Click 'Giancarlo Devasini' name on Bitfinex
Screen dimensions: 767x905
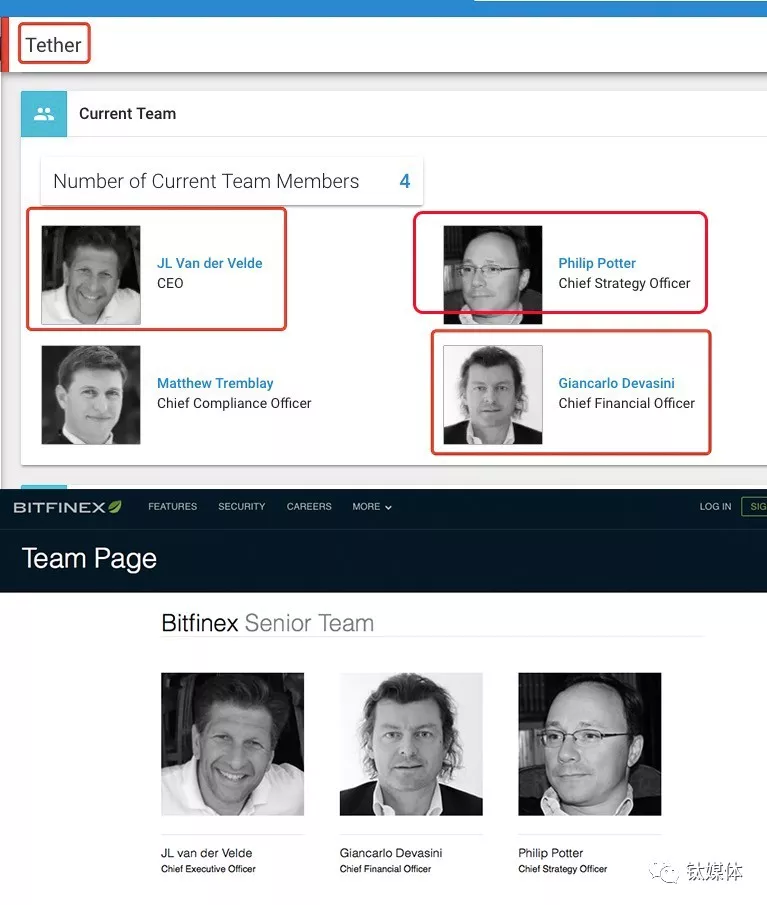pyautogui.click(x=391, y=853)
